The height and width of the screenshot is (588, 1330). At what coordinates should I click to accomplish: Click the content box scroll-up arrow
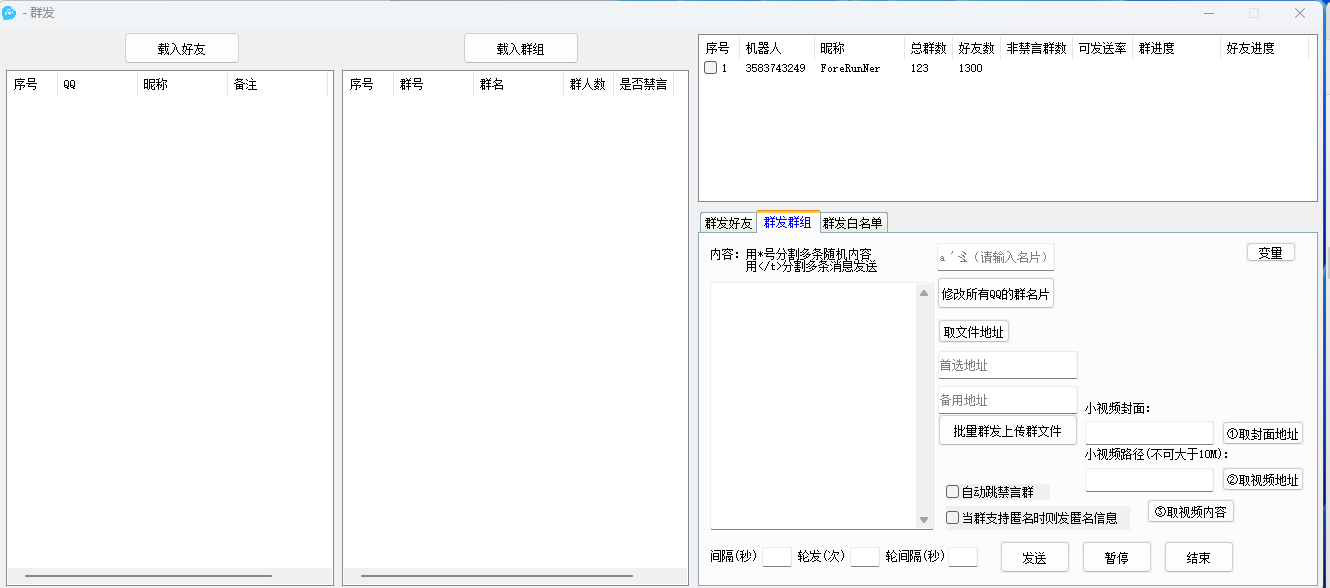924,292
